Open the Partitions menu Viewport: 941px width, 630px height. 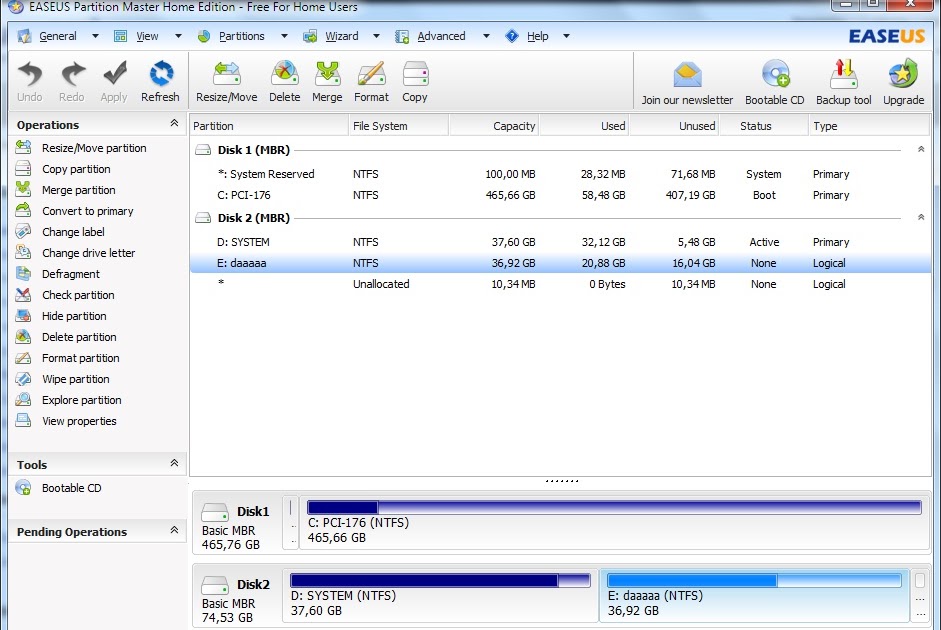click(241, 37)
